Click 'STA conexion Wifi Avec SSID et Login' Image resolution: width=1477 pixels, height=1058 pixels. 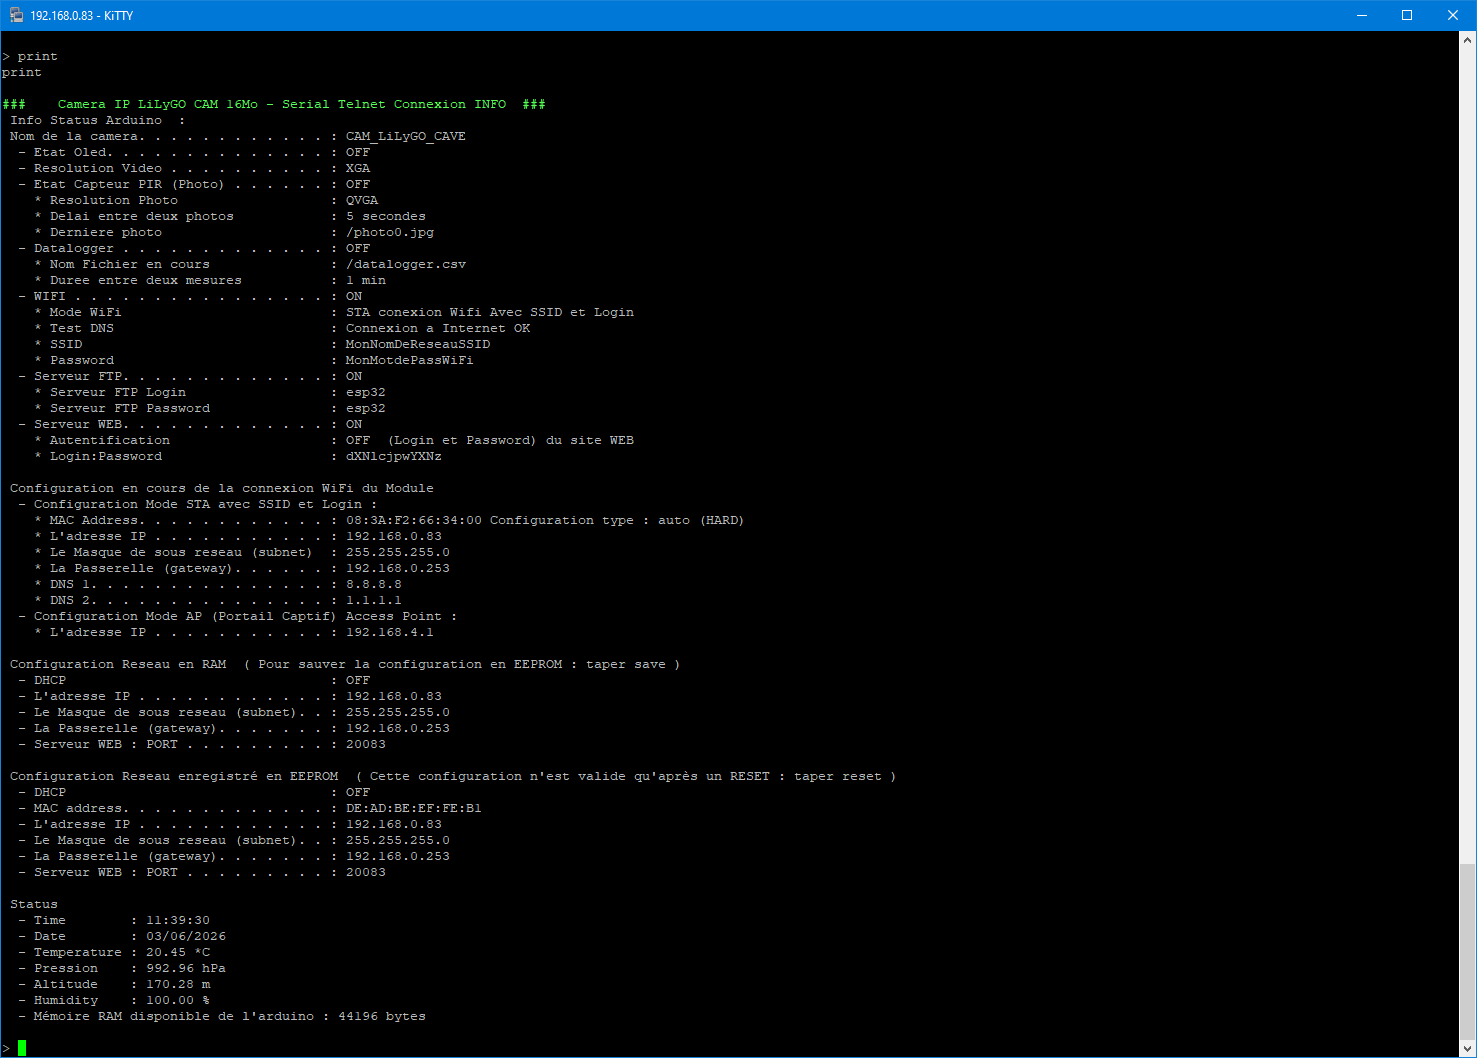490,312
